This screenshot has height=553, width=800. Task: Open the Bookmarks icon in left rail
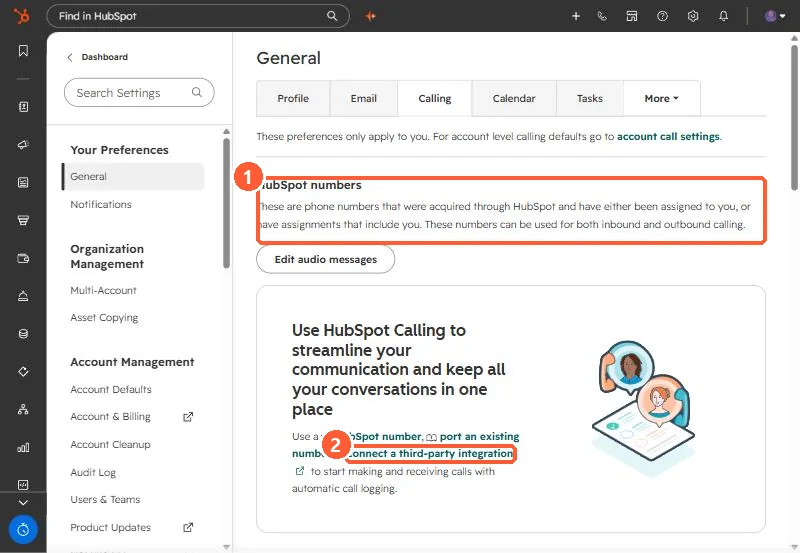click(23, 51)
